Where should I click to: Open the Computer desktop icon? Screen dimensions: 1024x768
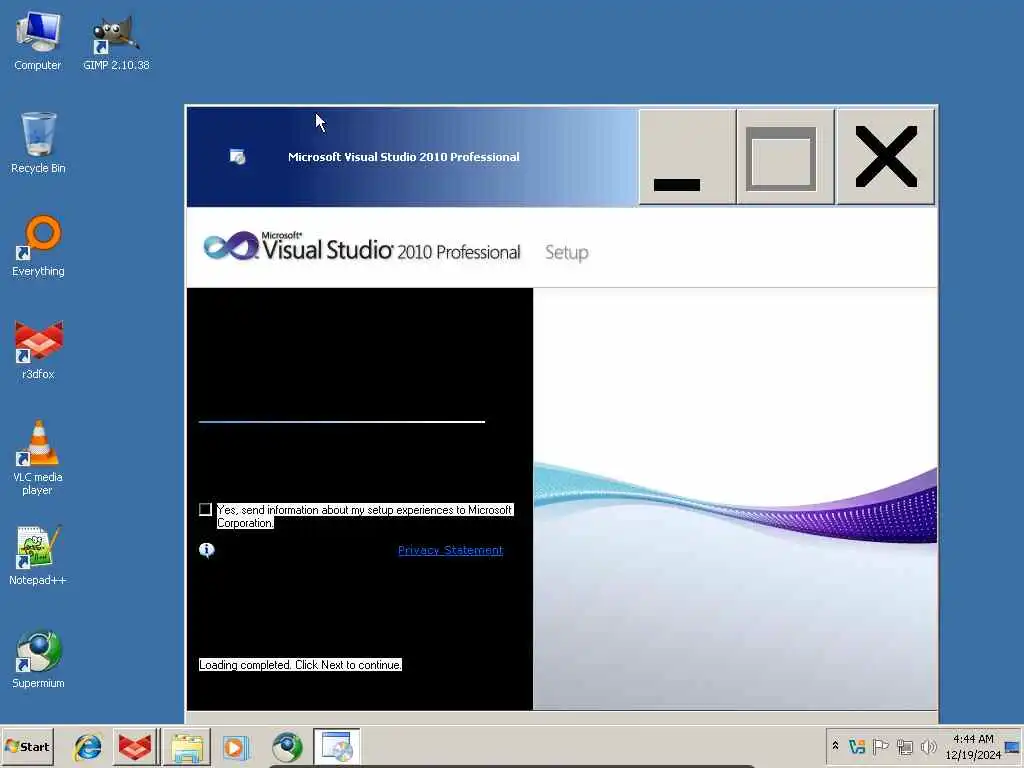tap(38, 40)
